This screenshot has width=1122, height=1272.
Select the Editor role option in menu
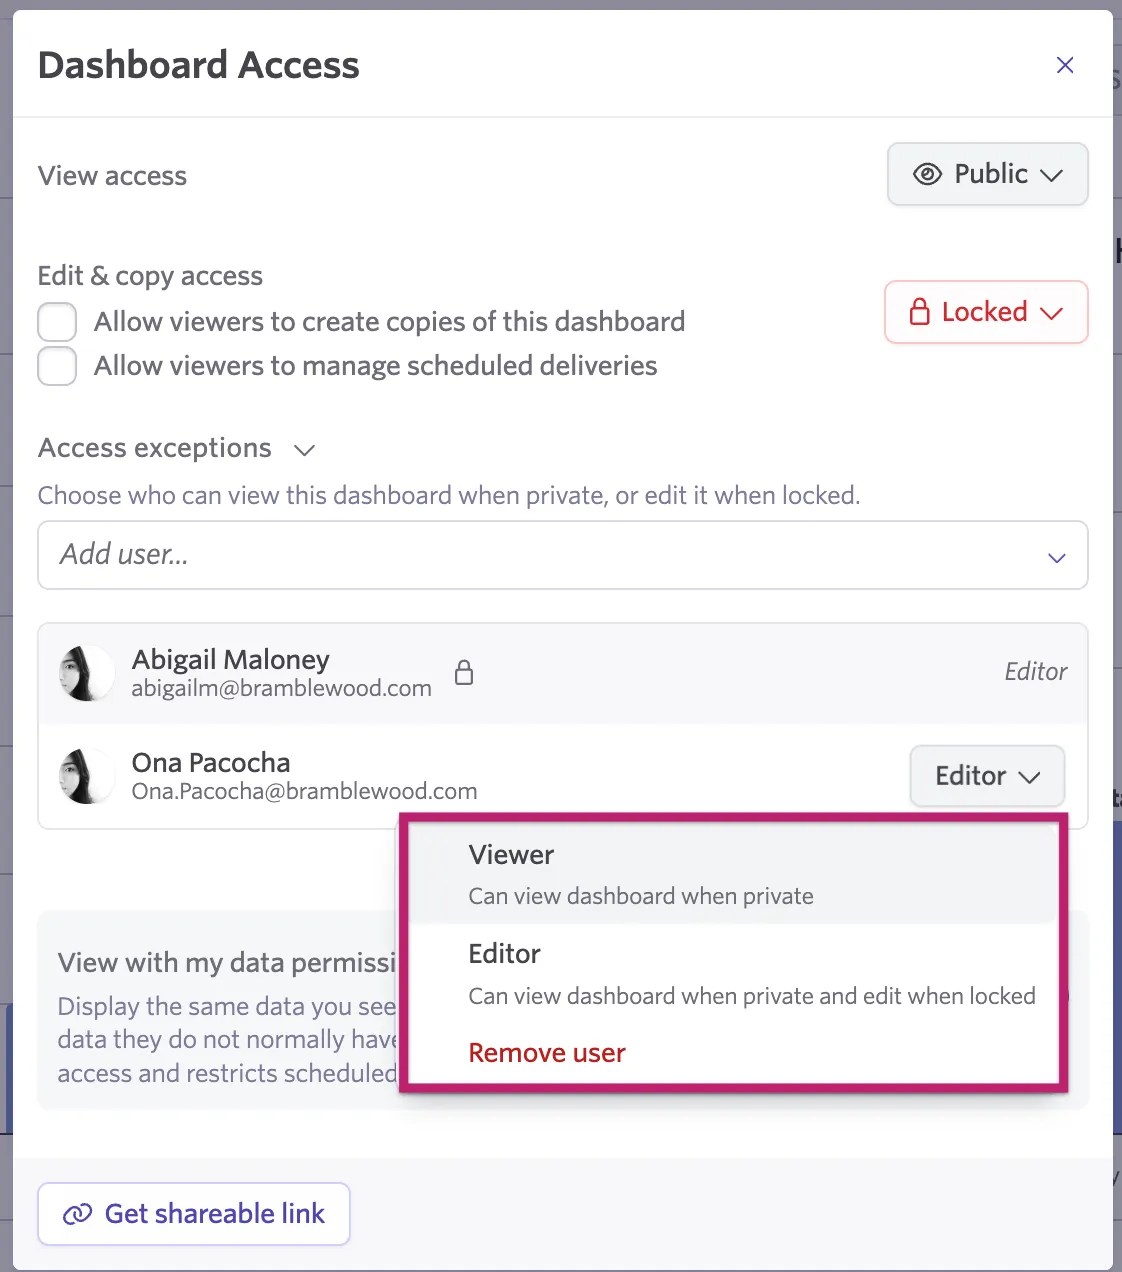[x=733, y=973]
